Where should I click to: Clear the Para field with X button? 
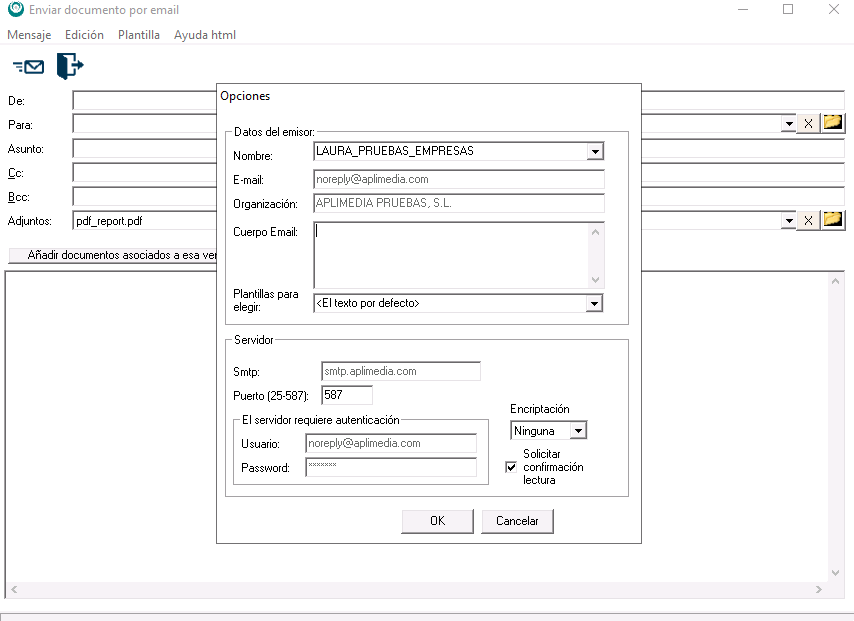809,124
